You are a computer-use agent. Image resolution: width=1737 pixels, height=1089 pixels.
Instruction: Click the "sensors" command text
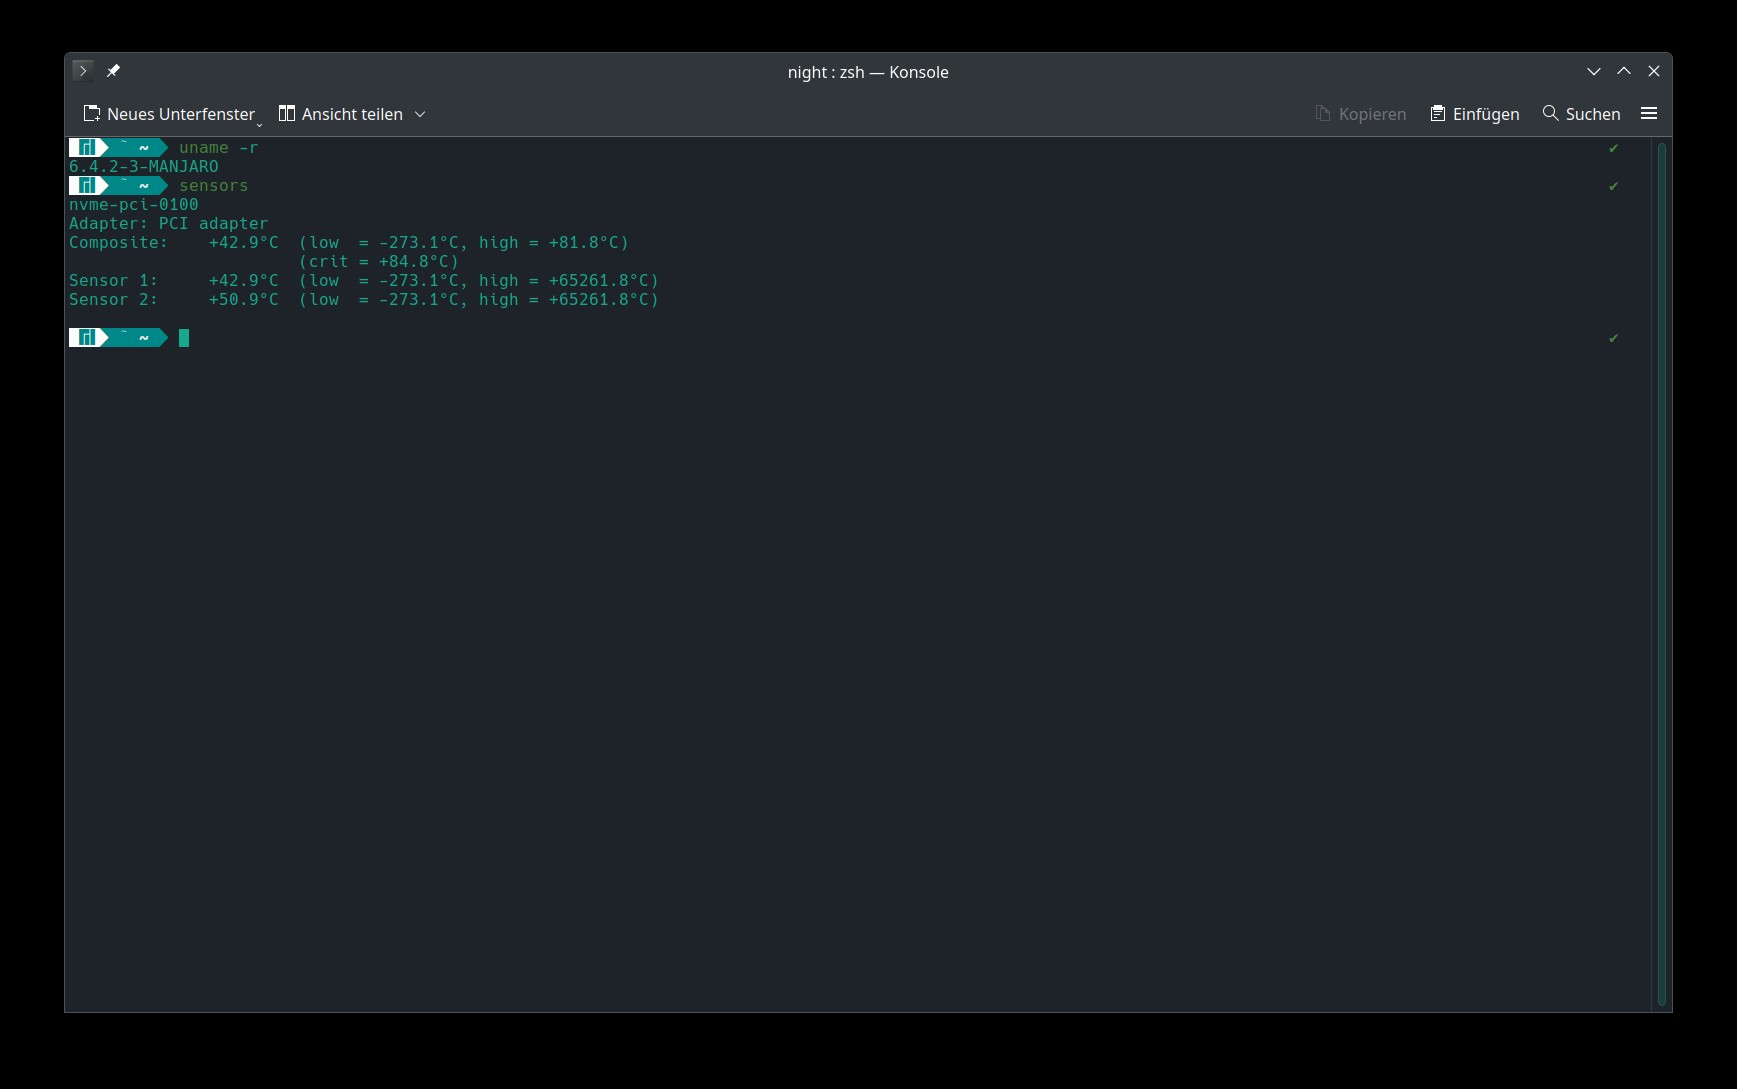(x=213, y=186)
